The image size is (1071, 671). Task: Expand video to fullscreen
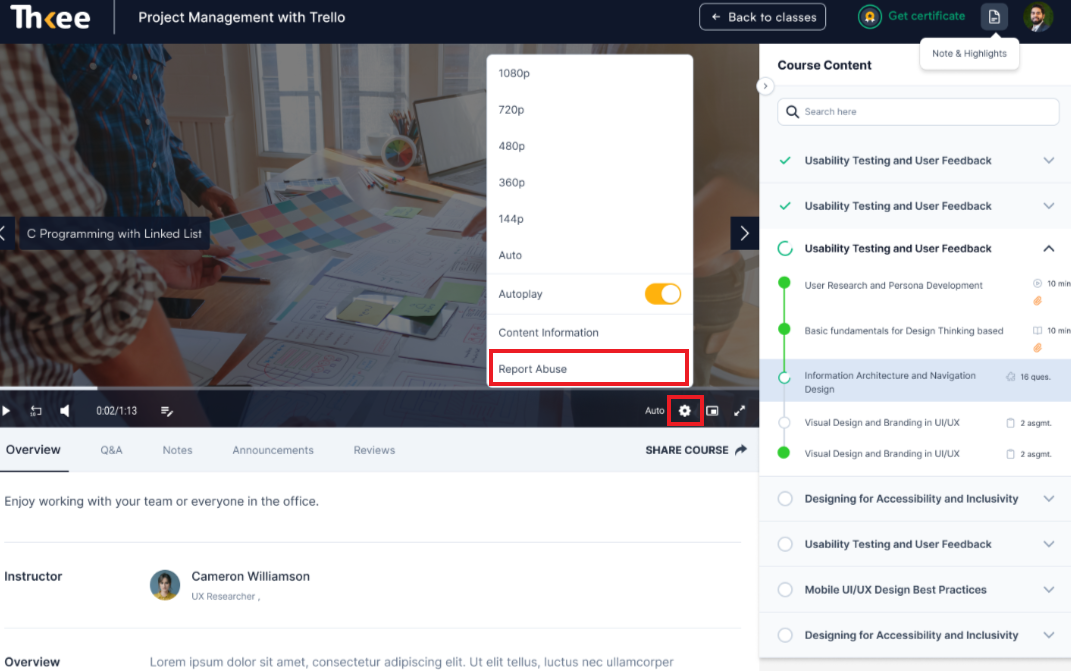[740, 411]
